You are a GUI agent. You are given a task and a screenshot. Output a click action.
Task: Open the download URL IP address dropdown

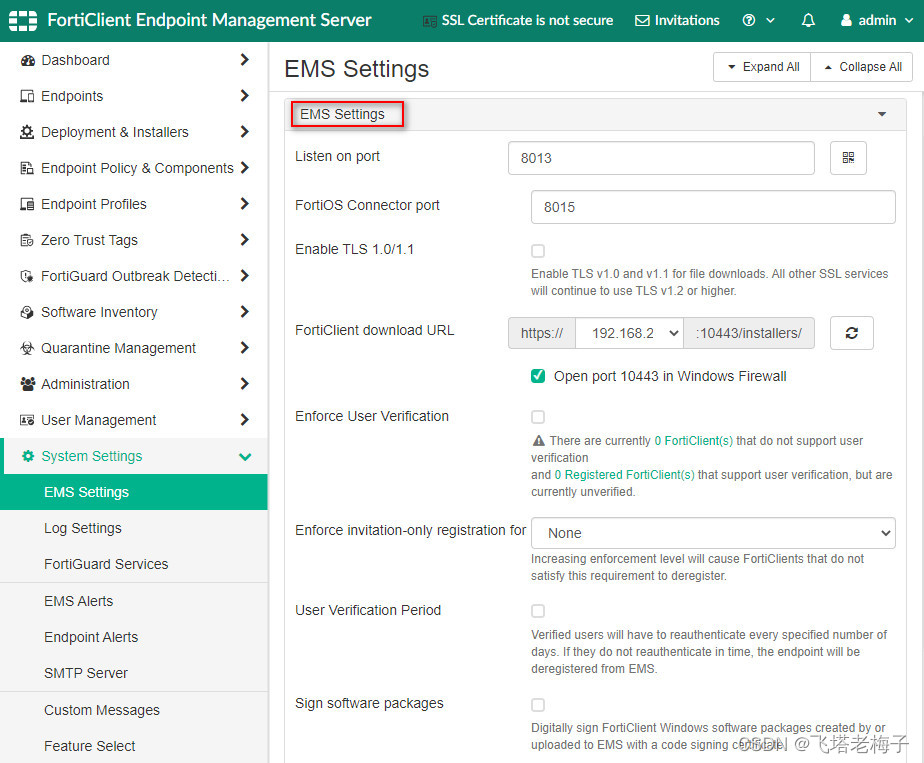[629, 333]
